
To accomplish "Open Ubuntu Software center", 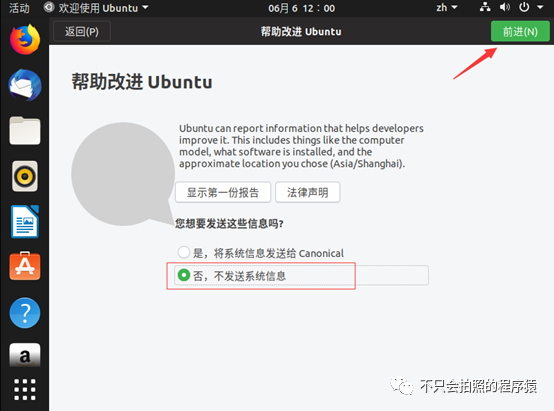I will tap(25, 266).
